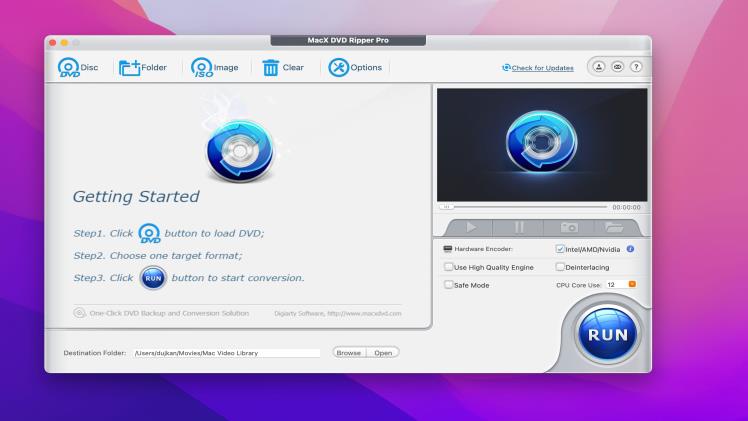
Task: Load a DVD with the Disc icon
Action: click(77, 68)
